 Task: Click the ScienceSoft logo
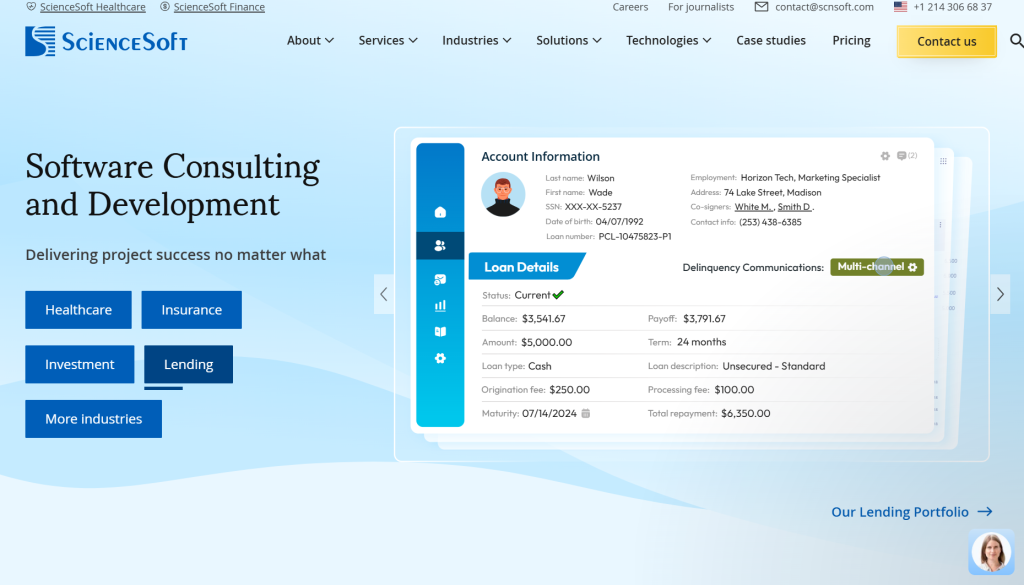click(x=106, y=41)
